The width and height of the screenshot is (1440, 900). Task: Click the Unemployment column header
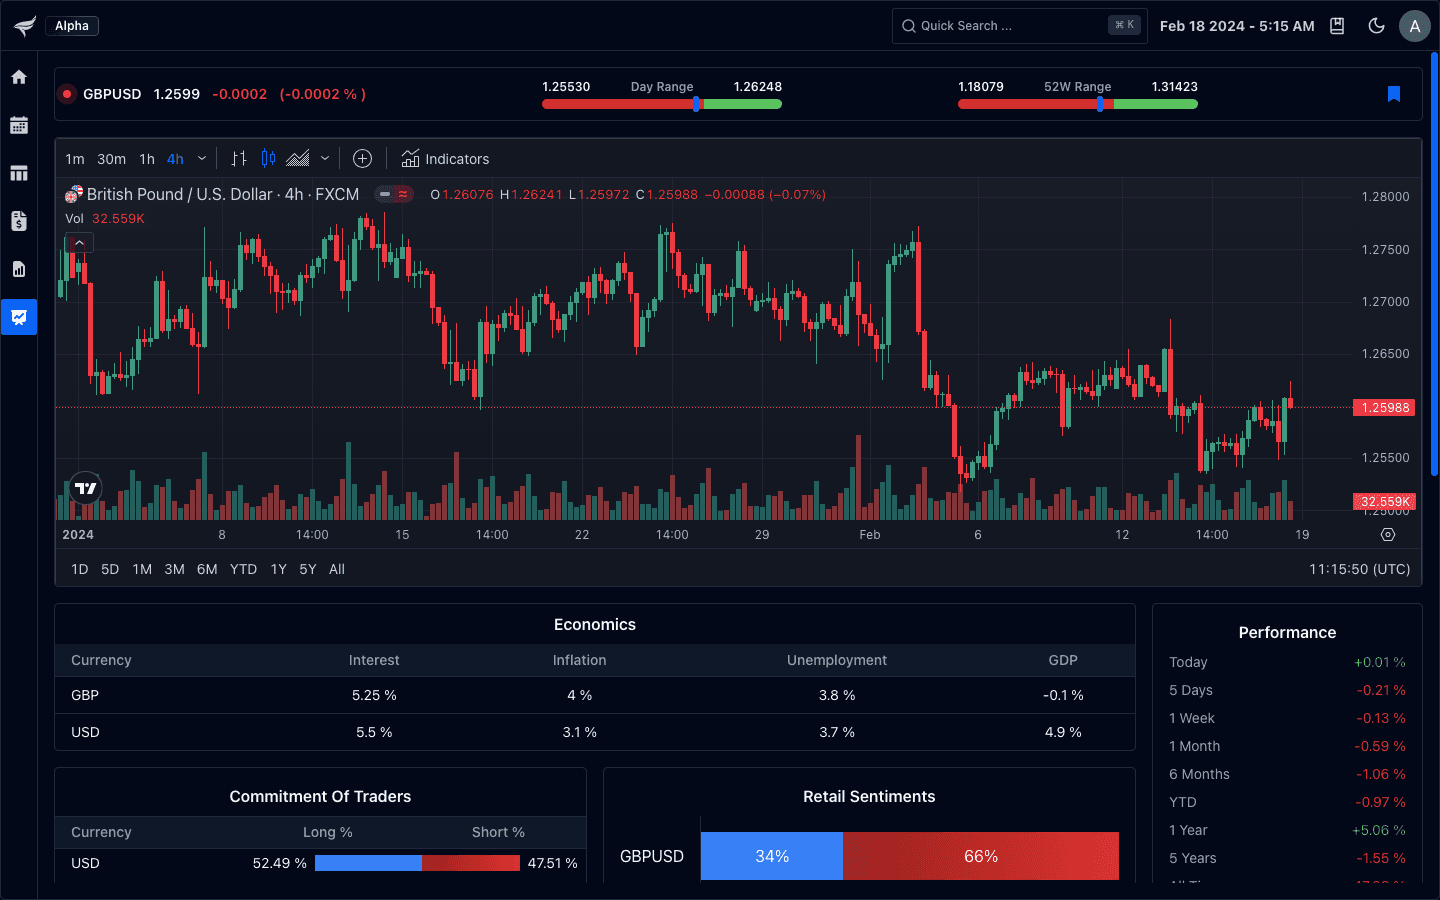[x=837, y=660]
